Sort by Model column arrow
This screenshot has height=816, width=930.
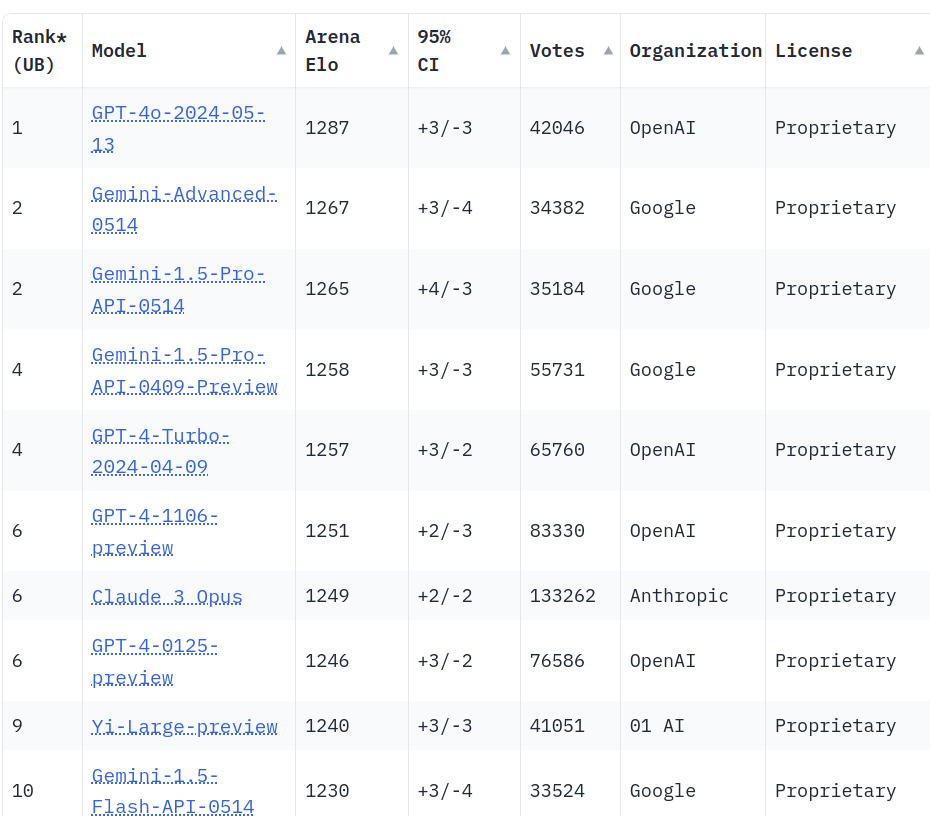pyautogui.click(x=282, y=51)
